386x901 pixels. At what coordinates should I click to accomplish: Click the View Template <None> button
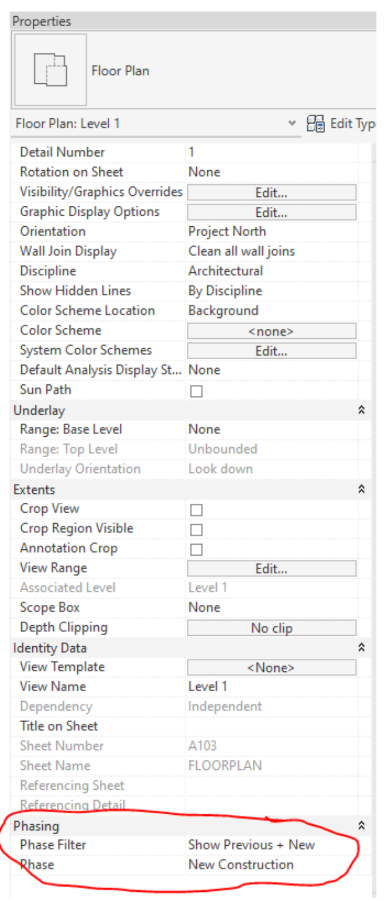click(x=272, y=668)
